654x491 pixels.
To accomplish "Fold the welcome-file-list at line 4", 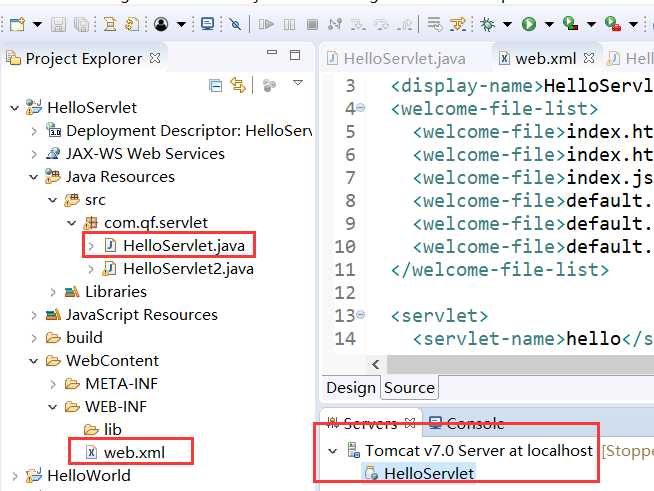I will click(x=361, y=108).
